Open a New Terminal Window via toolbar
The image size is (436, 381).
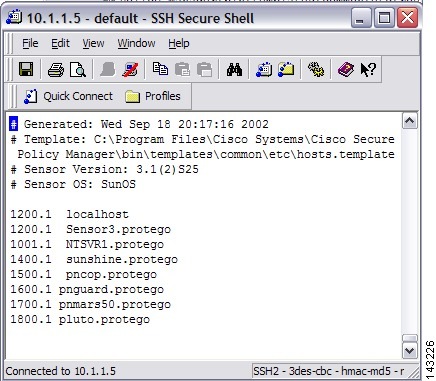[264, 69]
